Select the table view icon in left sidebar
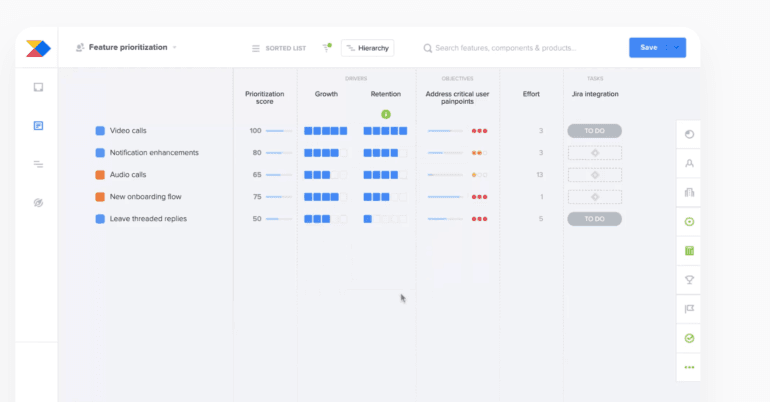The height and width of the screenshot is (402, 770). [38, 126]
